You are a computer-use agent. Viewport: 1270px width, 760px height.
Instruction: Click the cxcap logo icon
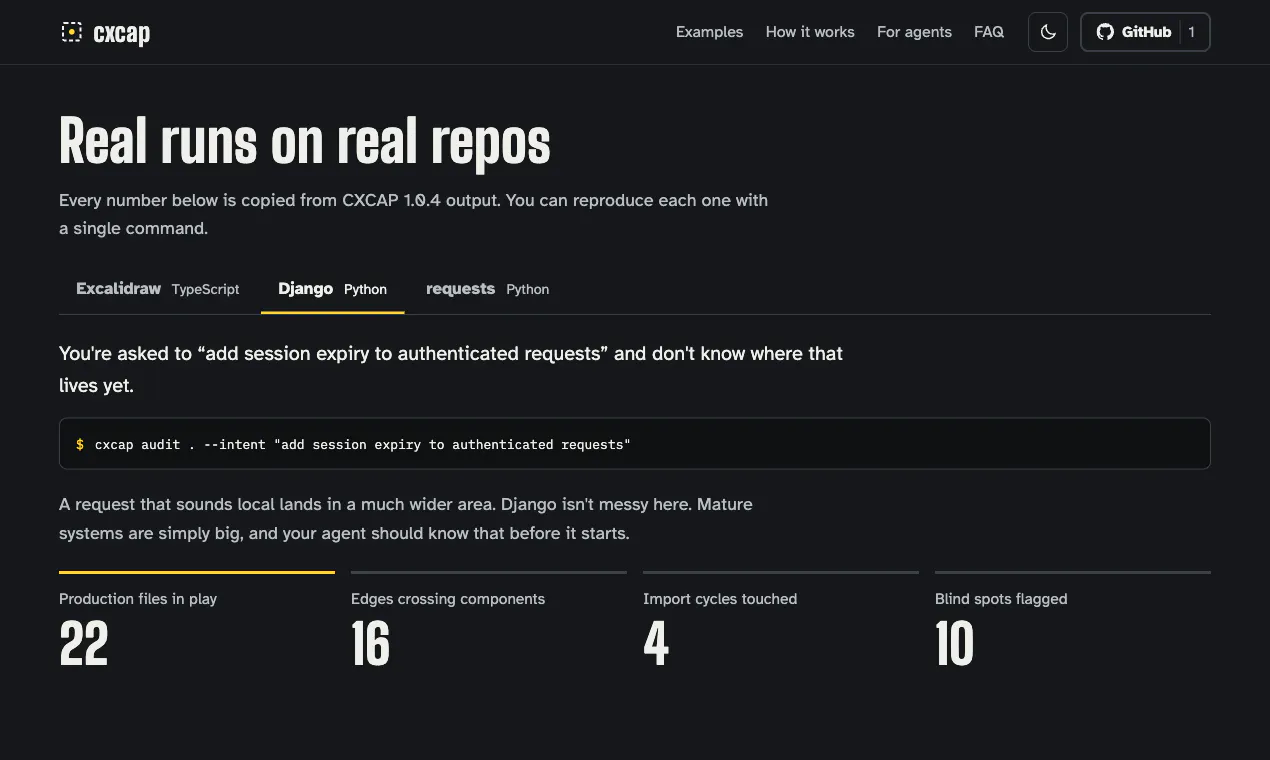[71, 32]
